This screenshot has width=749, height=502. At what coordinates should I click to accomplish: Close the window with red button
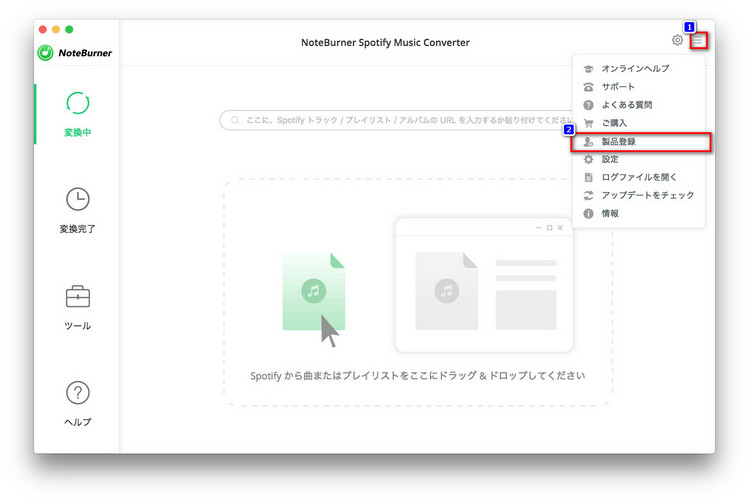click(43, 30)
